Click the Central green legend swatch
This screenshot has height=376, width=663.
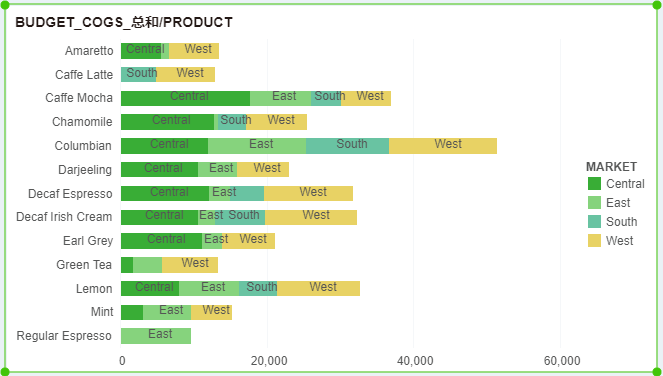(594, 184)
